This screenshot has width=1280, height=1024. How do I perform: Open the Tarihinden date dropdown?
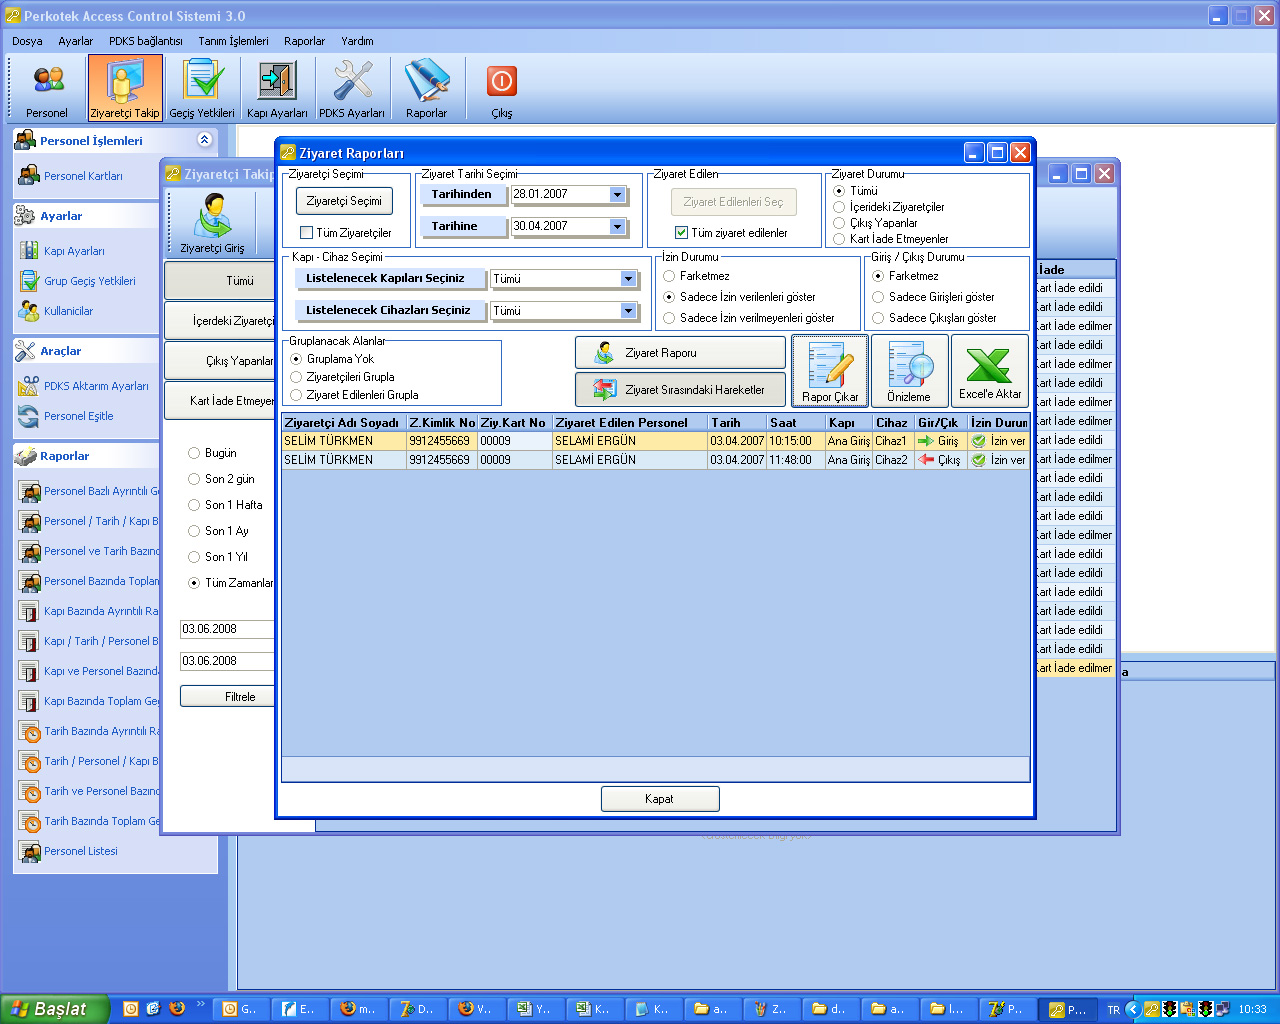617,195
